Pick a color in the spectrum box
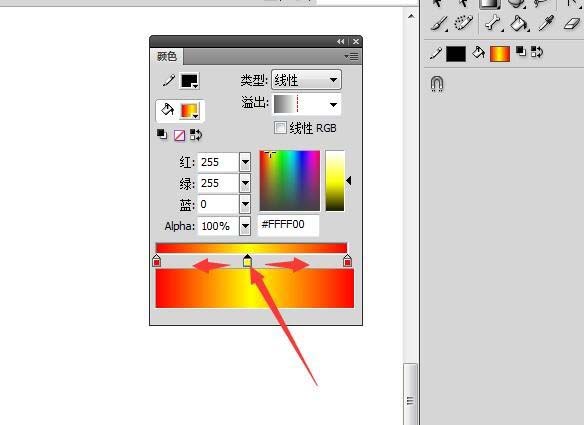This screenshot has height=425, width=584. 290,181
